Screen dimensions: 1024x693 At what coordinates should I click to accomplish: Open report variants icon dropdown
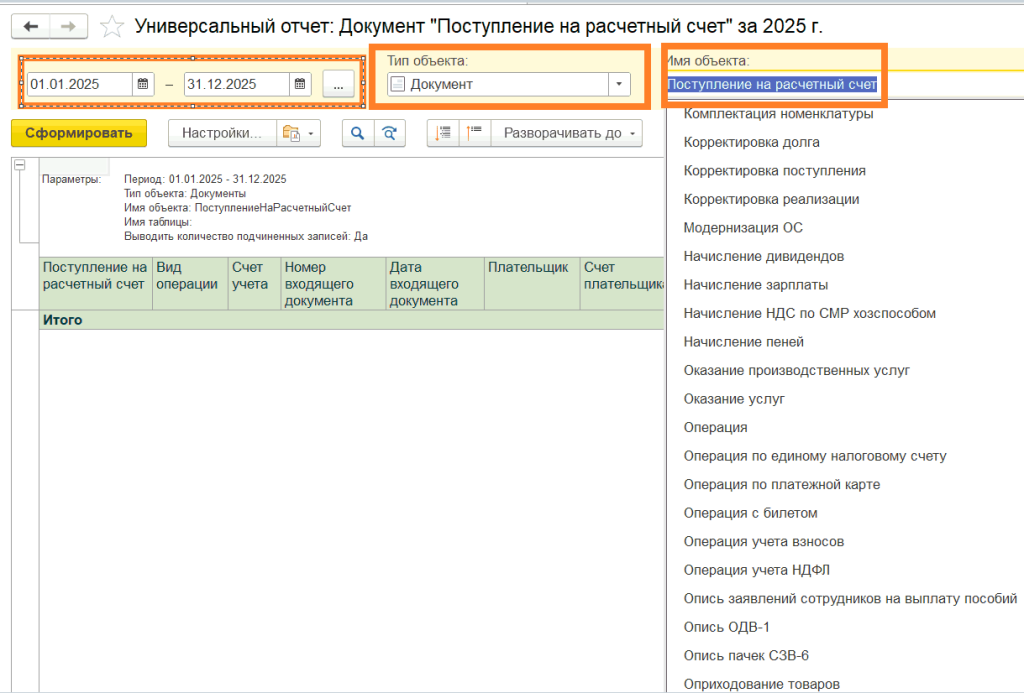[x=298, y=133]
